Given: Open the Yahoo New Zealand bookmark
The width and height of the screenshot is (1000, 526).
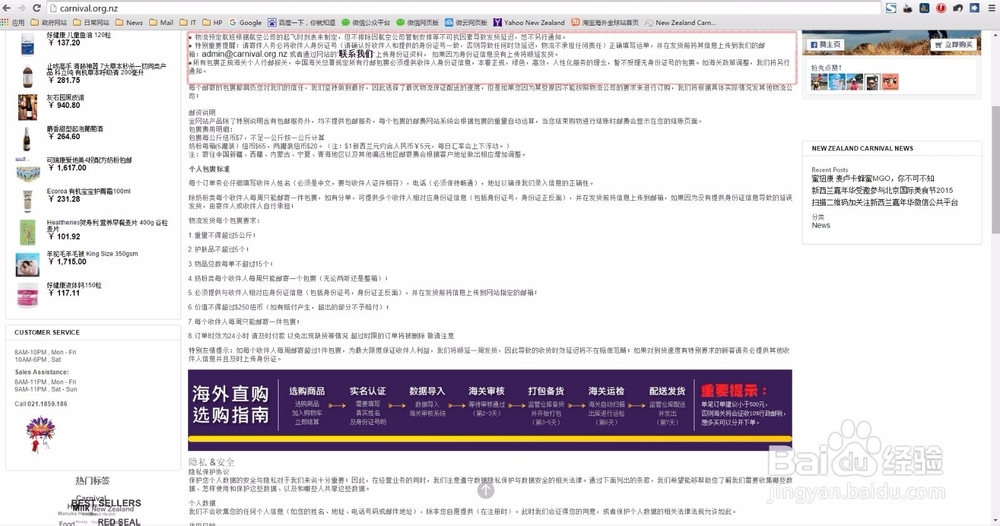Looking at the screenshot, I should pyautogui.click(x=529, y=22).
